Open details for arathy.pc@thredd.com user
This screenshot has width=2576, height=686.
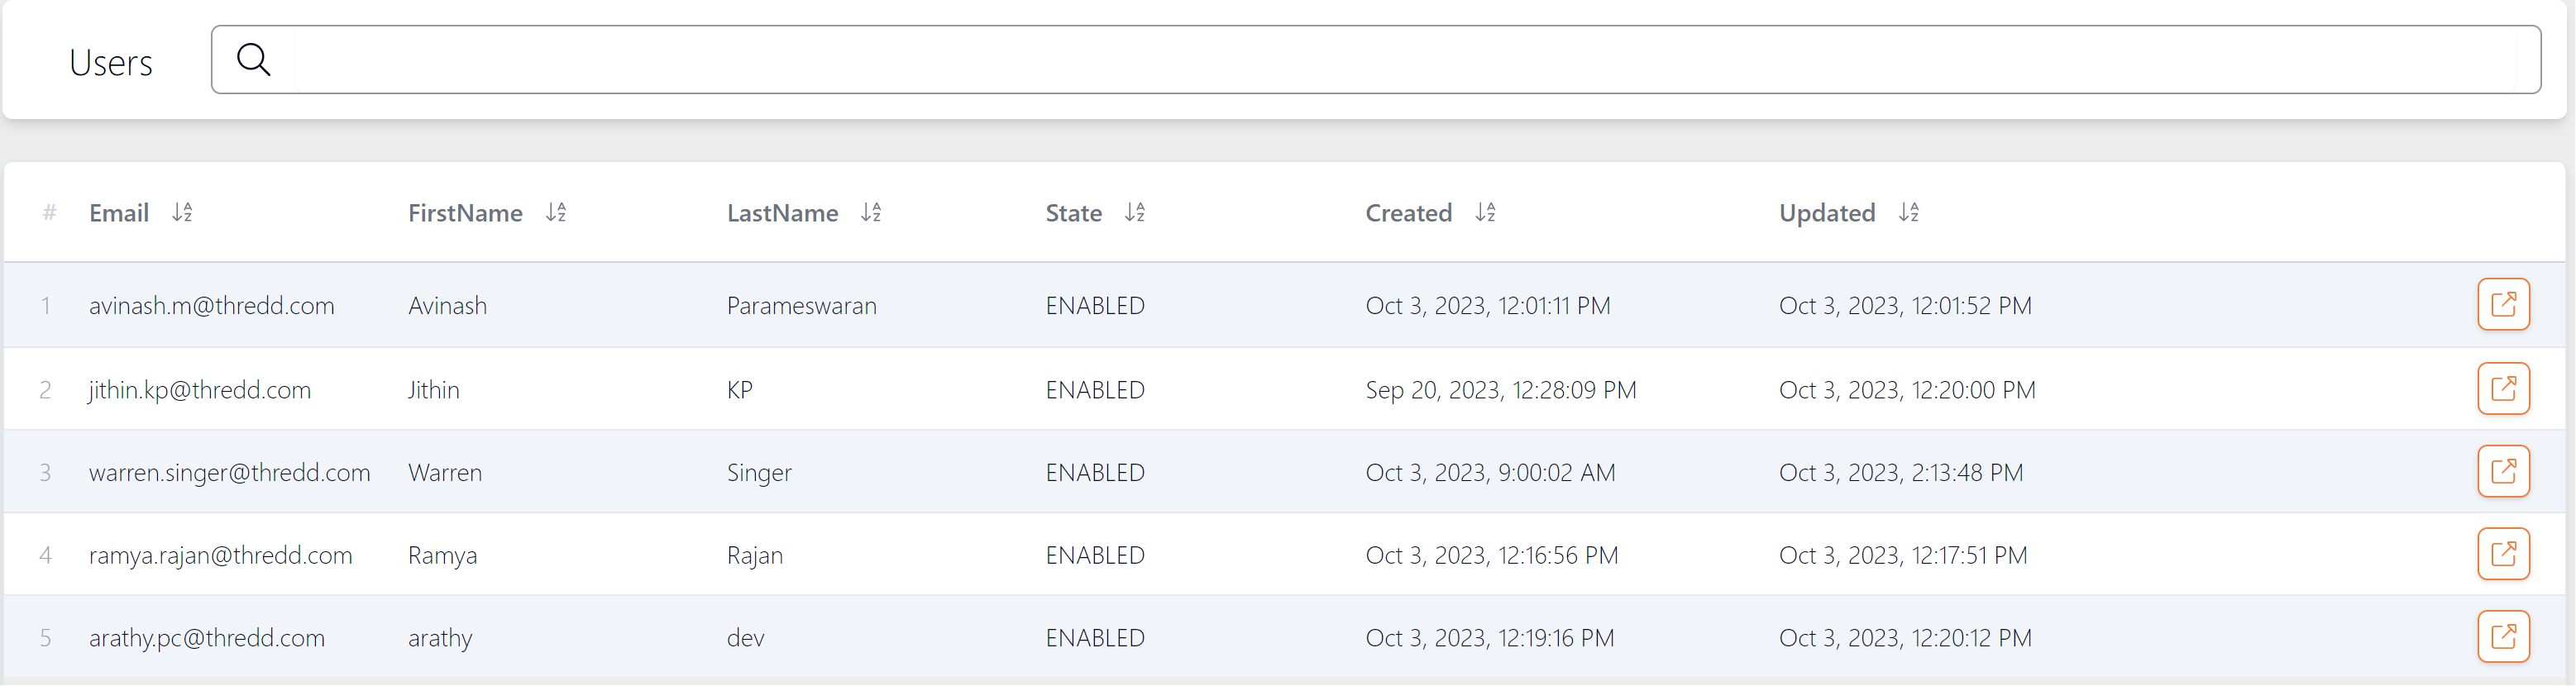tap(2503, 637)
